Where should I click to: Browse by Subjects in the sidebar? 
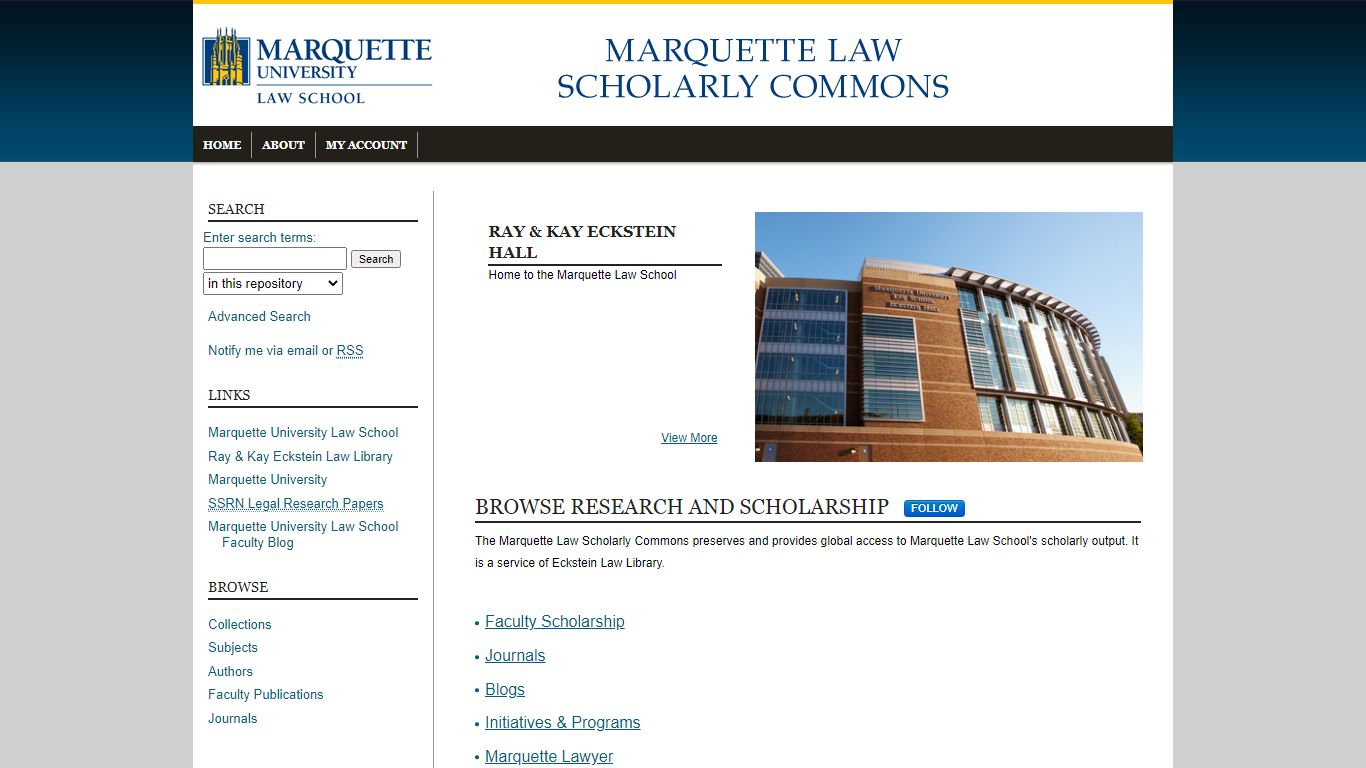(233, 648)
